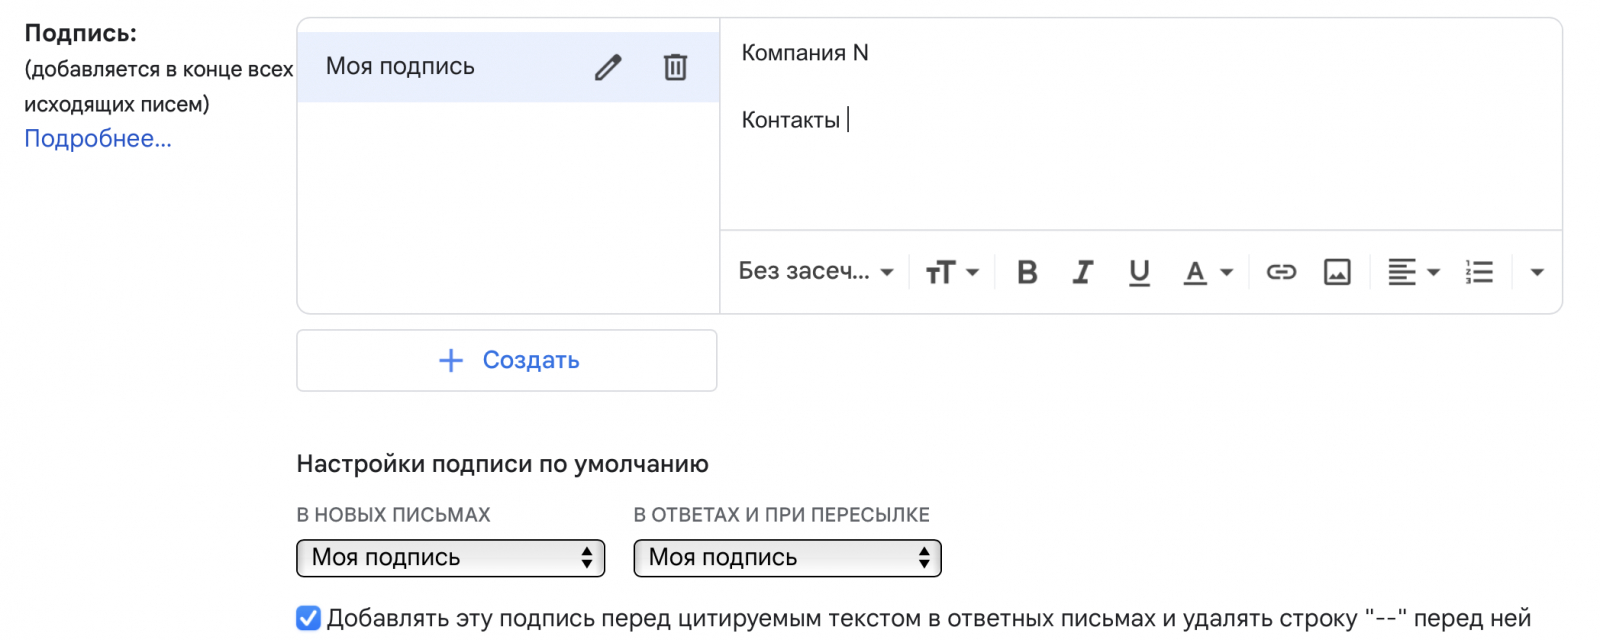Toggle italic formatting in signature editor
Viewport: 1600px width, 640px height.
pos(1082,272)
